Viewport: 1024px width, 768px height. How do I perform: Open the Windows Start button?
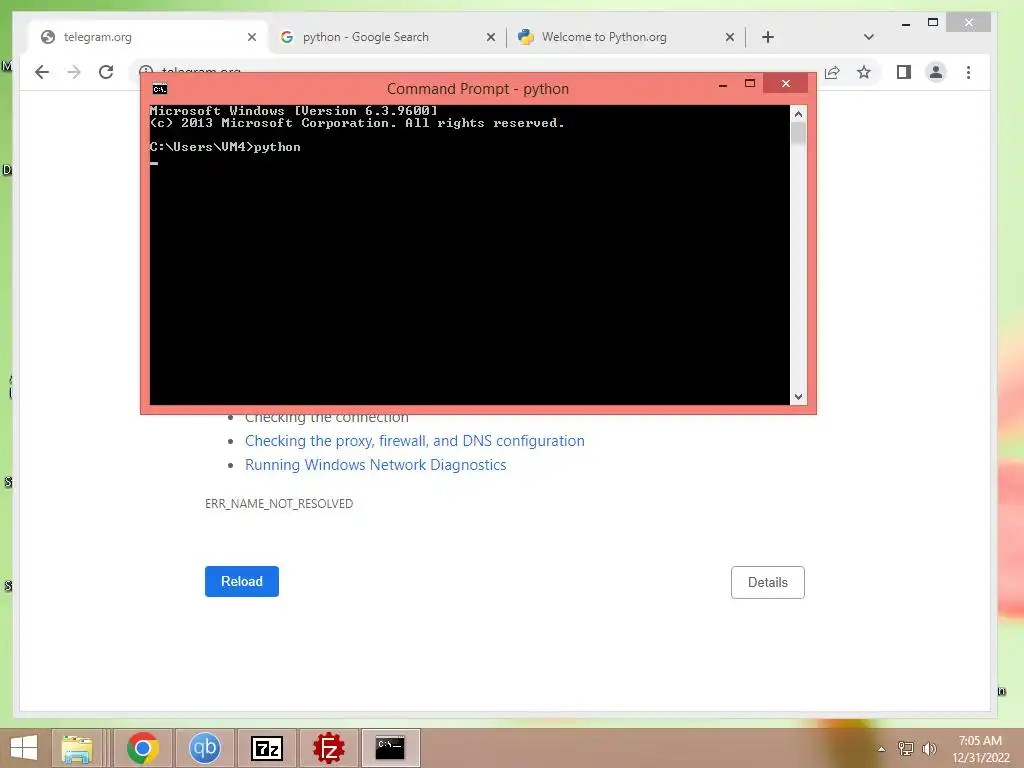(24, 748)
